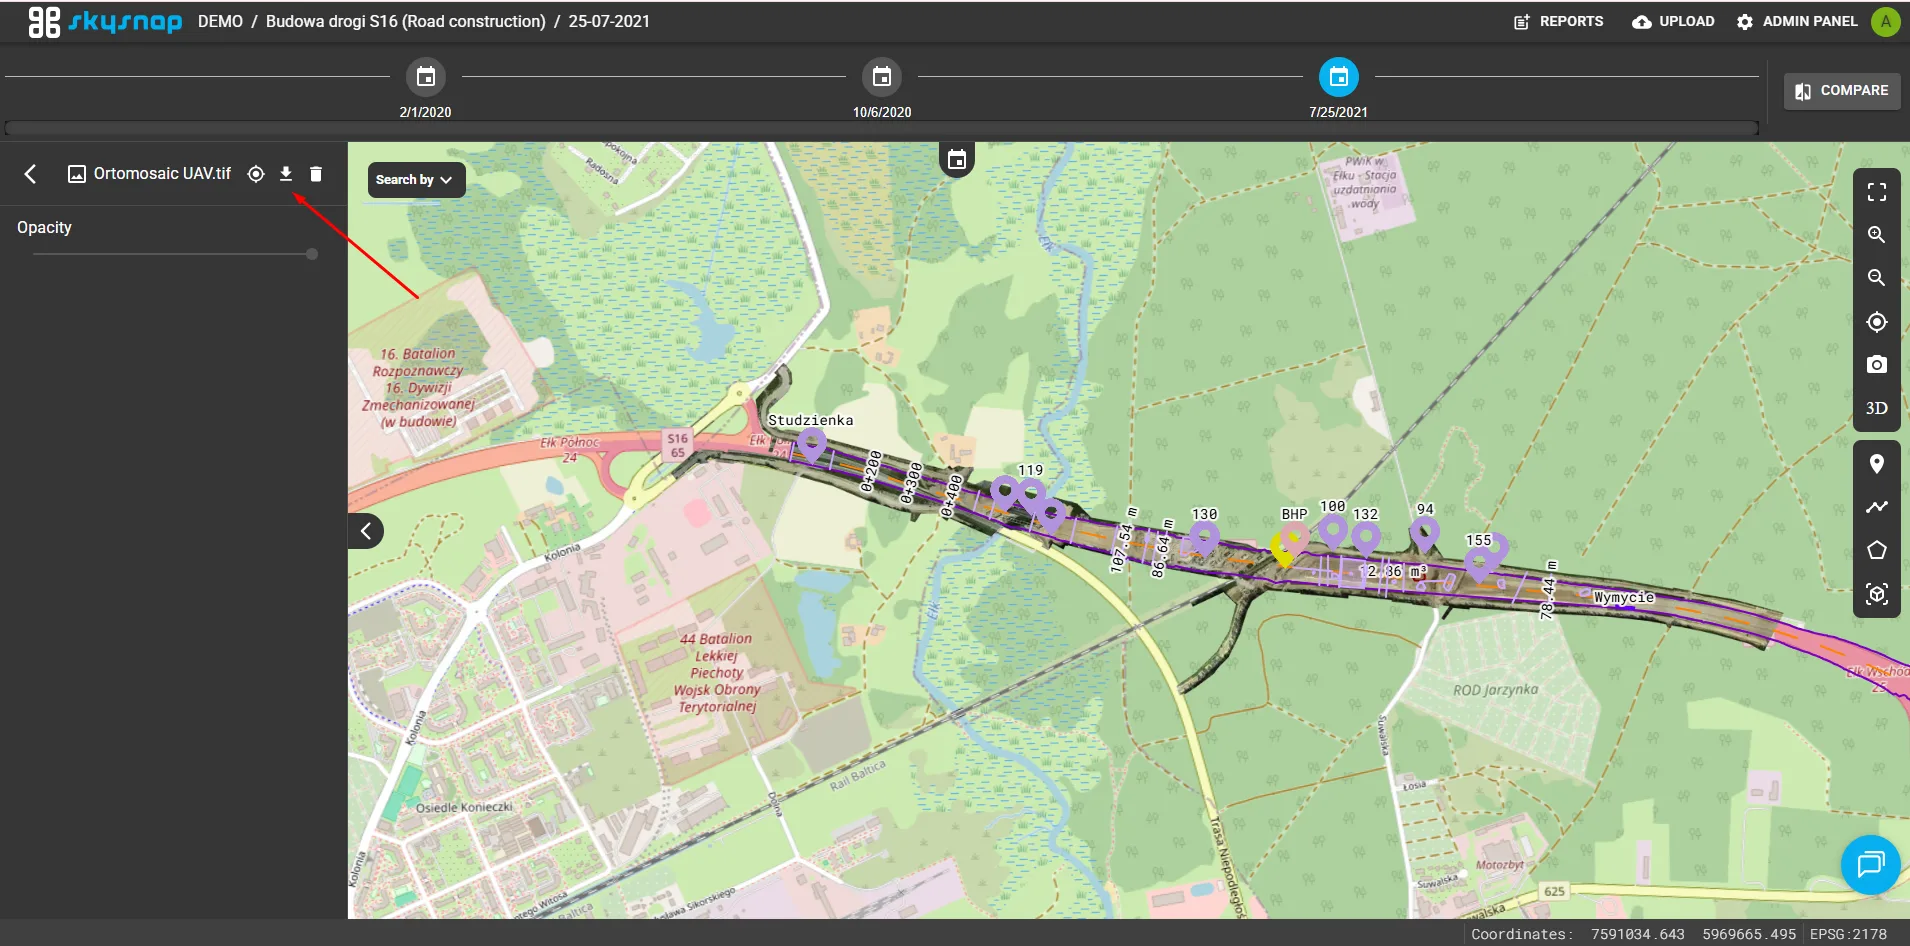Select the add point marker tool

click(x=1876, y=464)
